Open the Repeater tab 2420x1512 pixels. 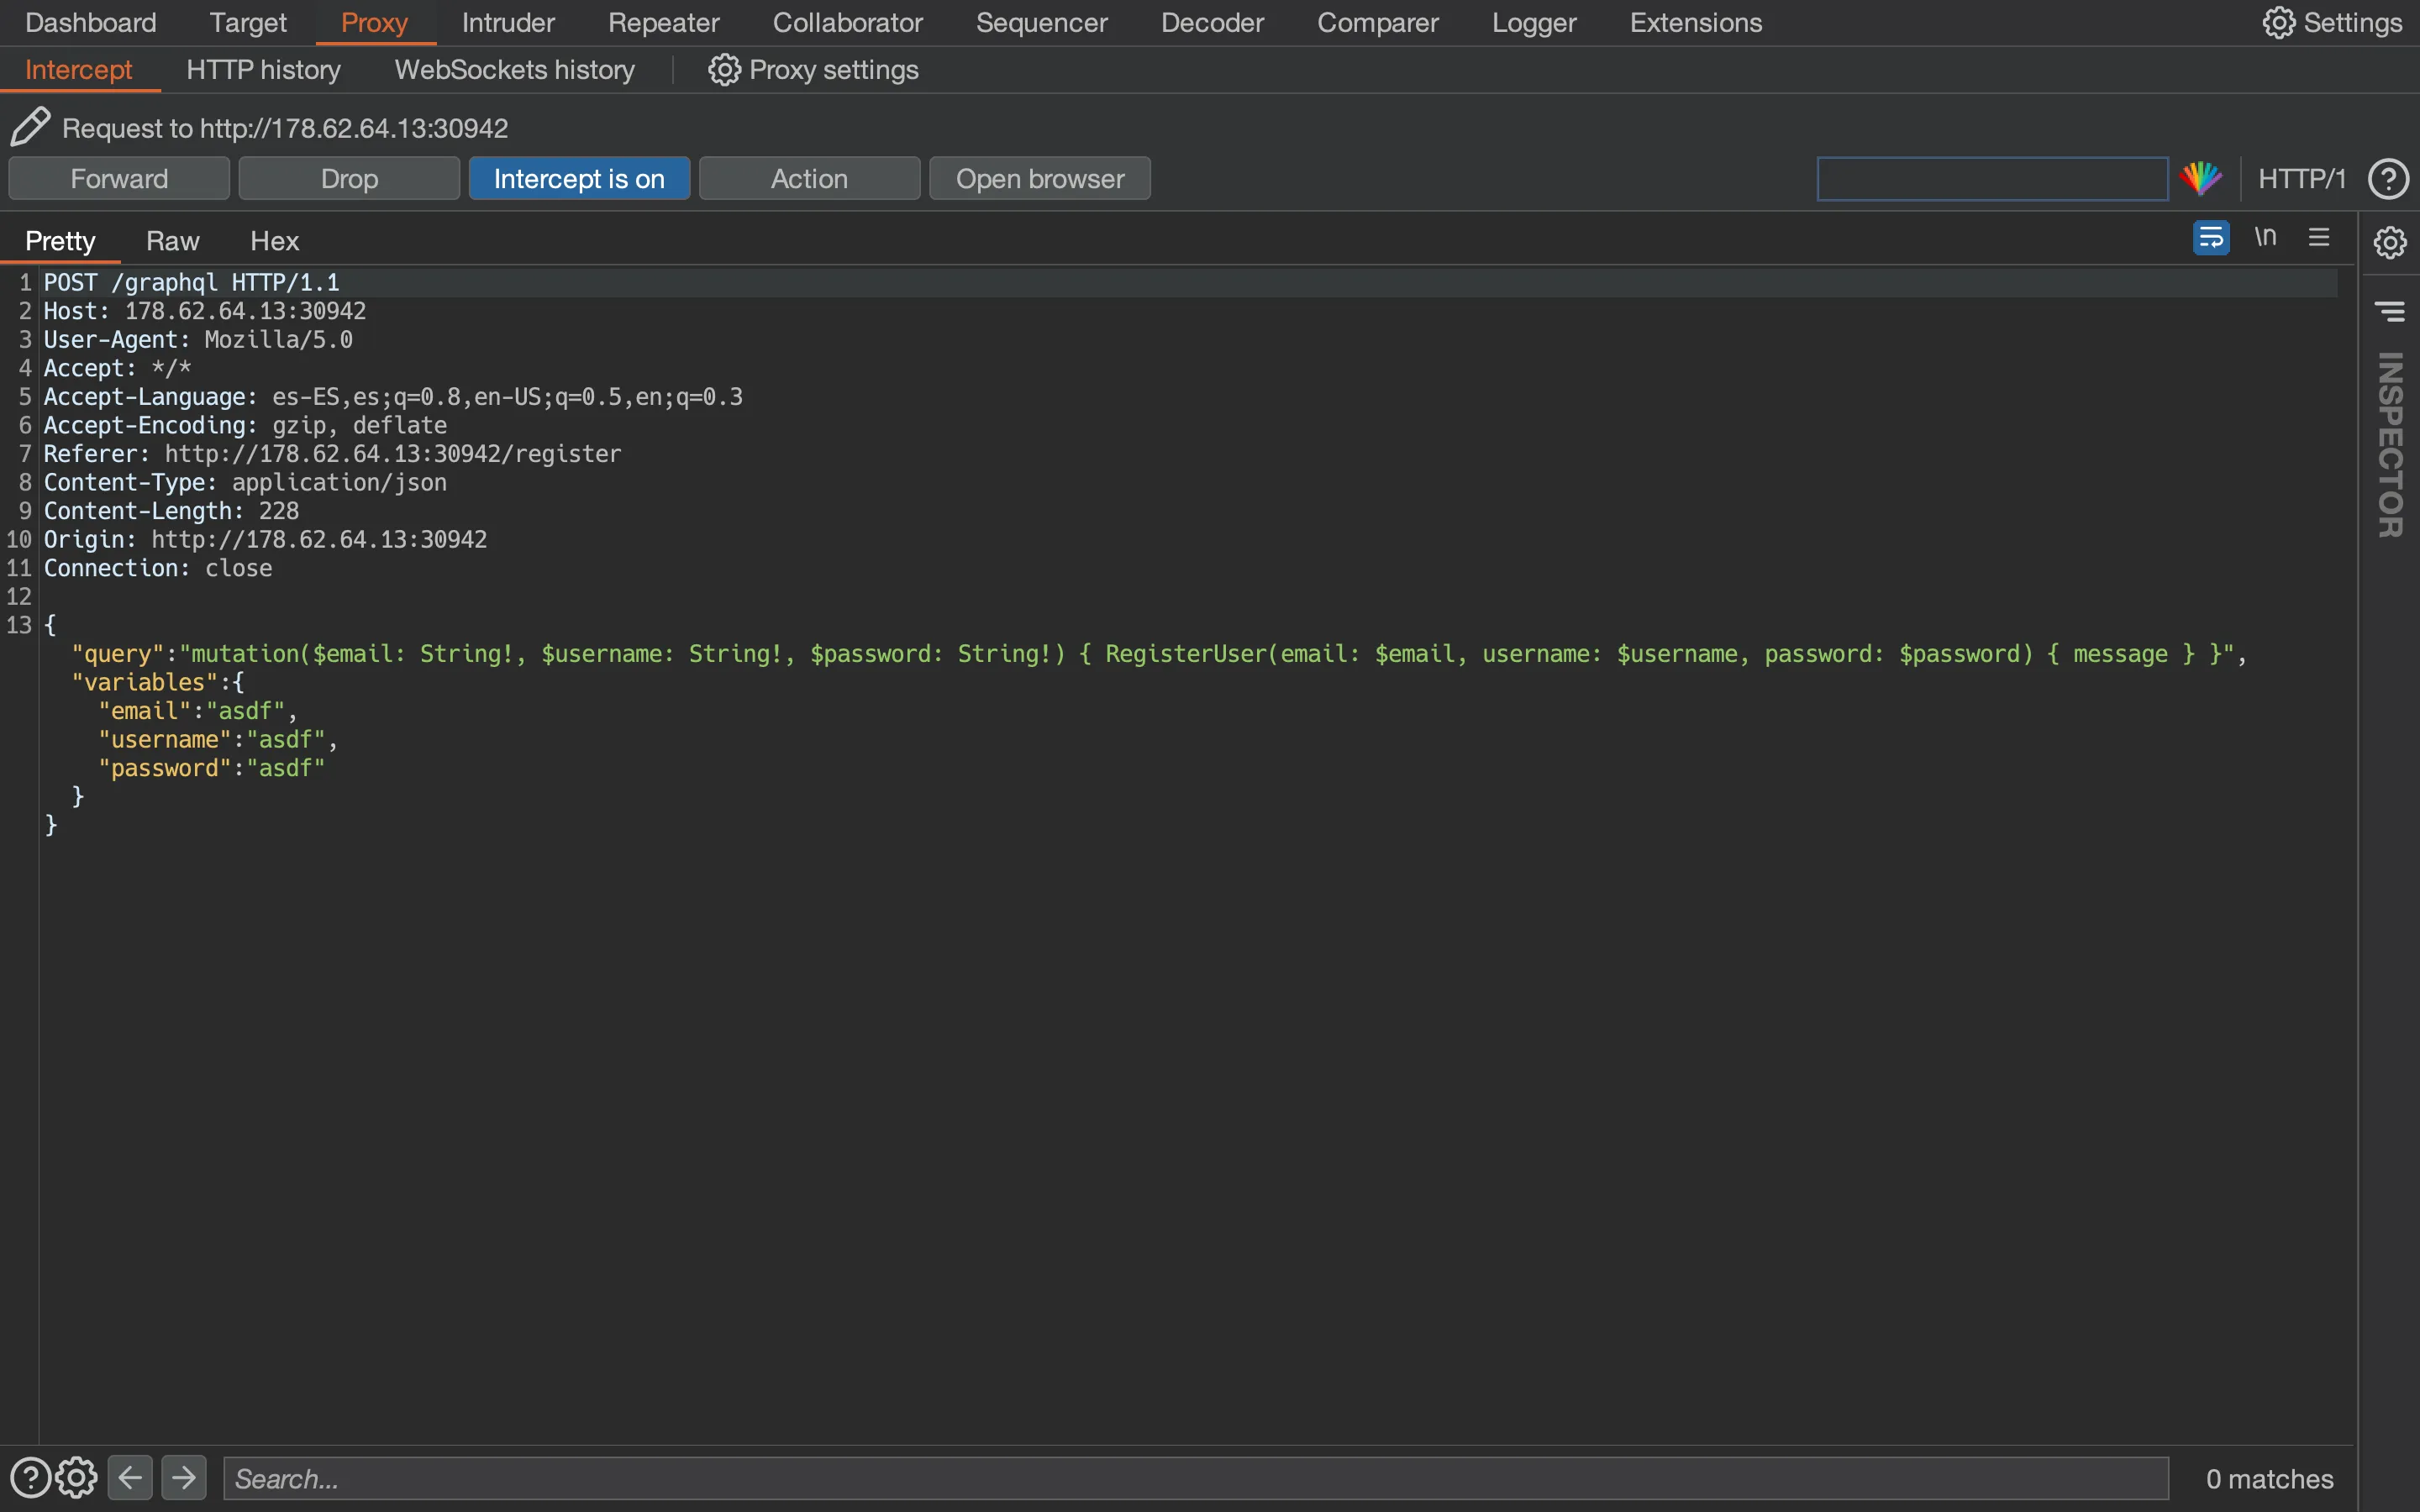coord(664,22)
